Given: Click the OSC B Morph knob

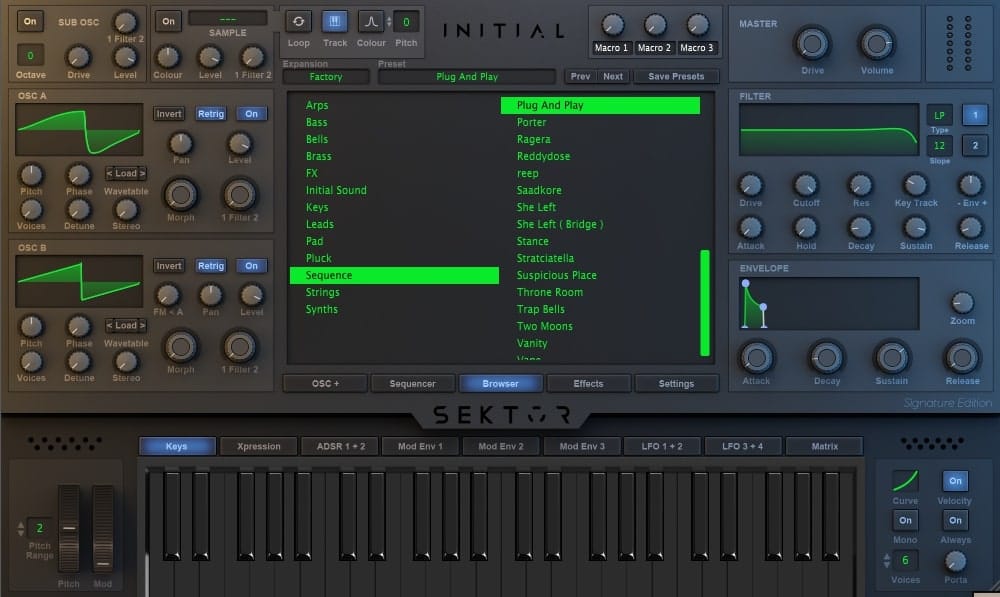Looking at the screenshot, I should pyautogui.click(x=181, y=346).
